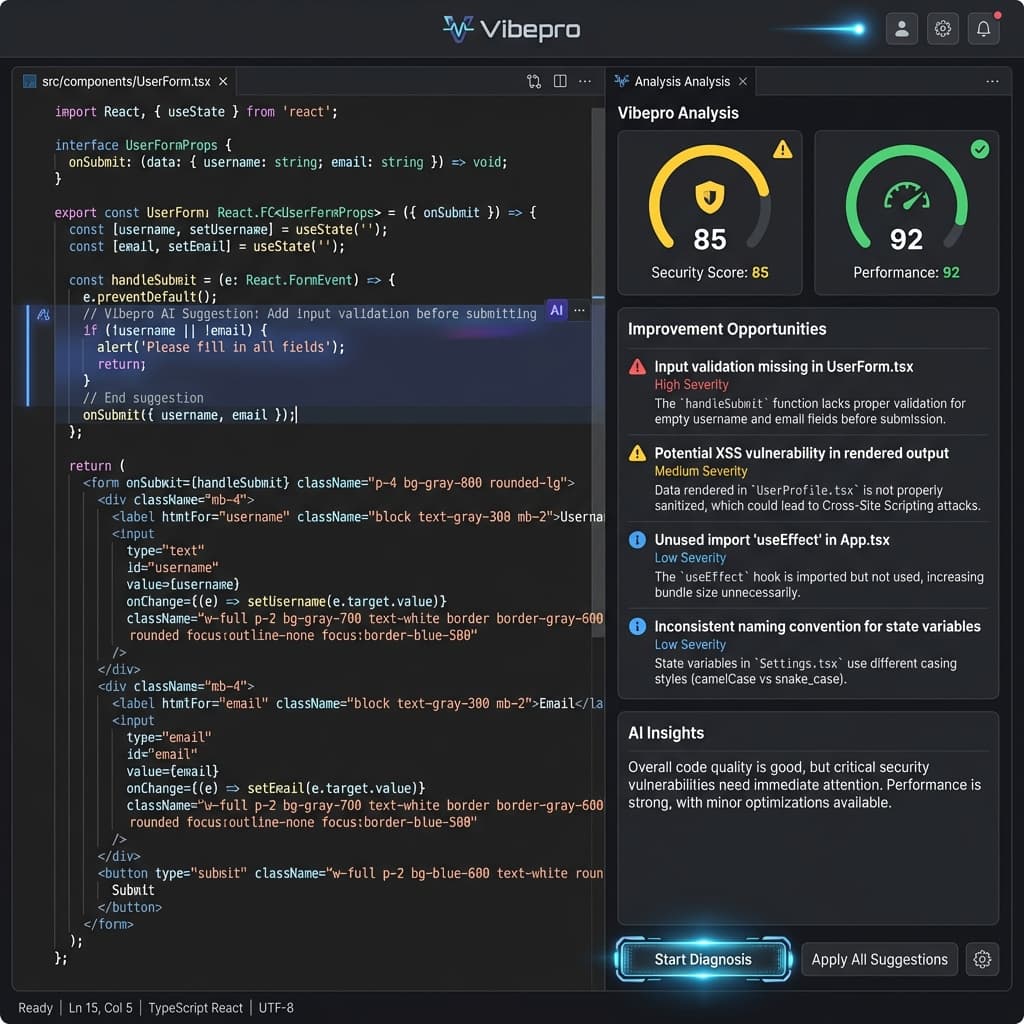
Task: Click TypeScript React in the status bar
Action: 196,1007
